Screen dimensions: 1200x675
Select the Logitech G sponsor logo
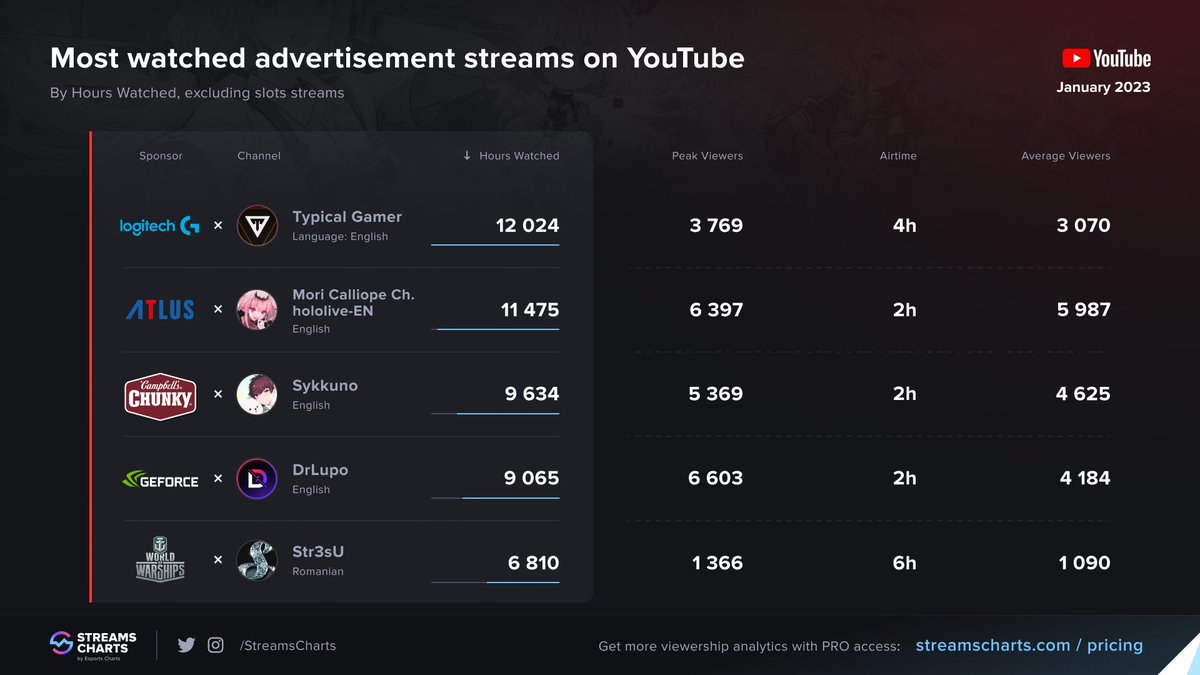[159, 225]
